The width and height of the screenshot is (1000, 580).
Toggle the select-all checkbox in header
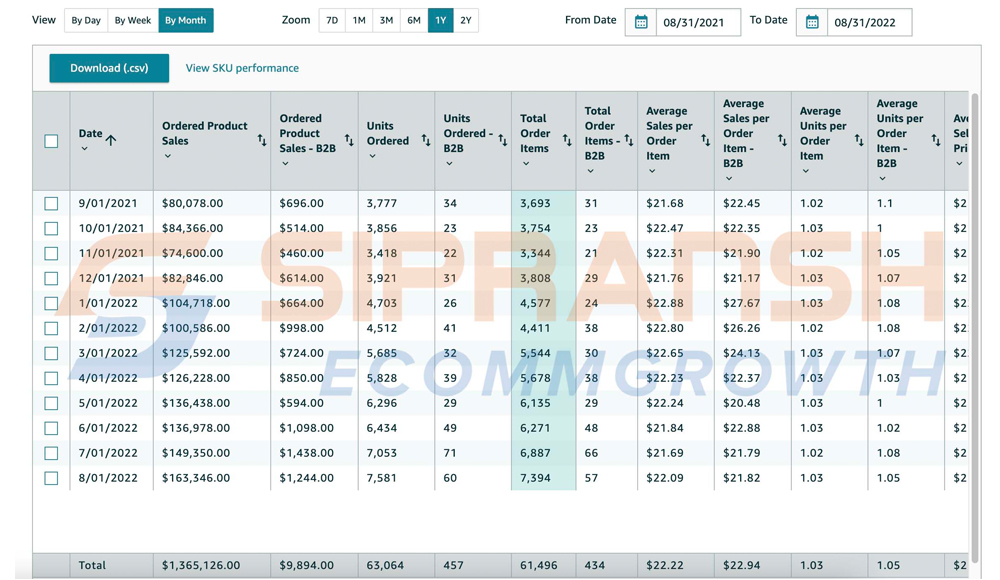click(51, 141)
